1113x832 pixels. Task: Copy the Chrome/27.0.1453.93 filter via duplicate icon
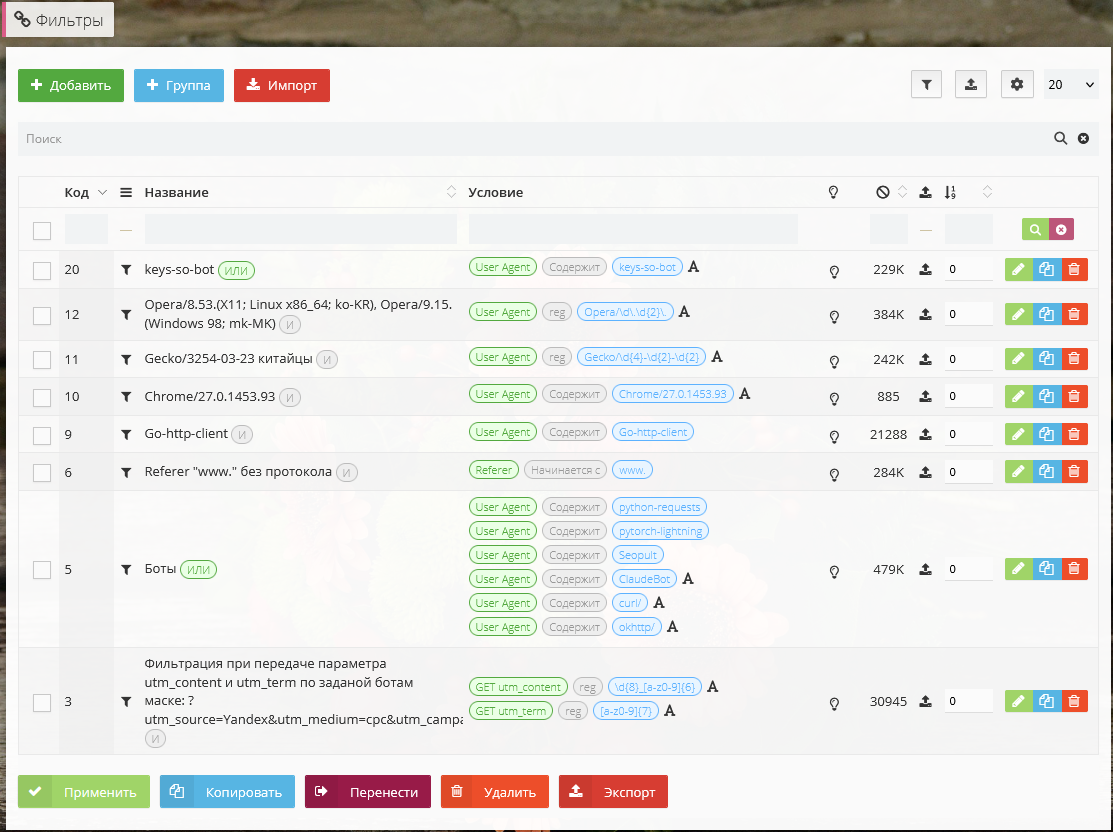pos(1046,397)
